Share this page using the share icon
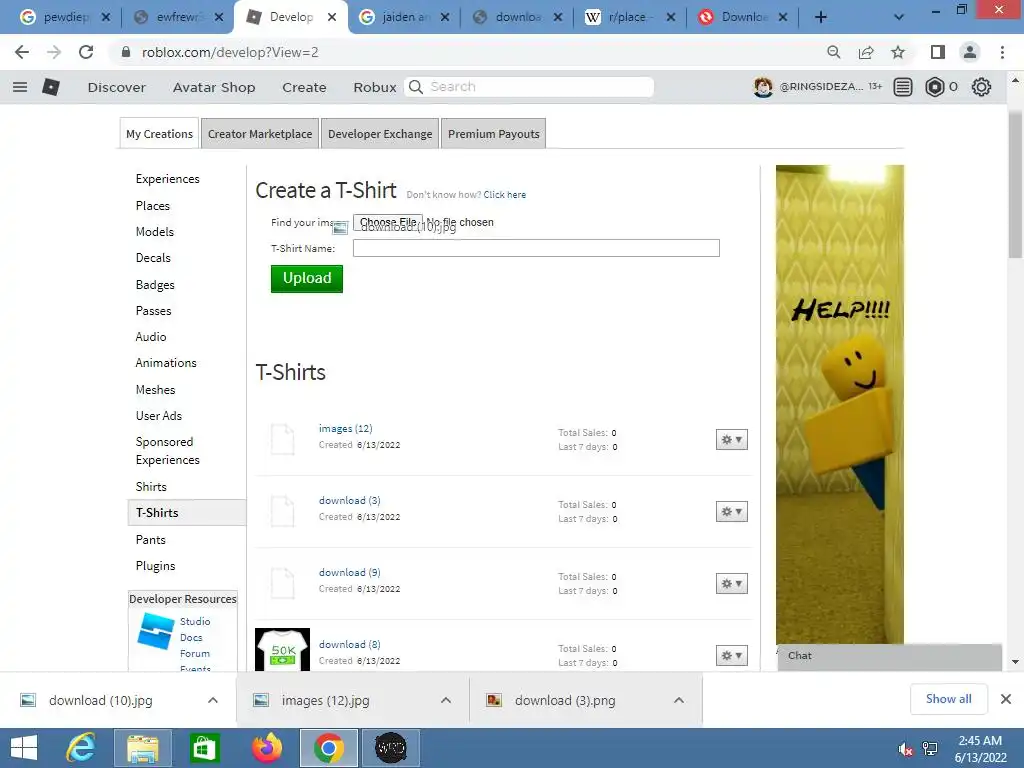Screen dimensions: 1024x768 coord(866,52)
